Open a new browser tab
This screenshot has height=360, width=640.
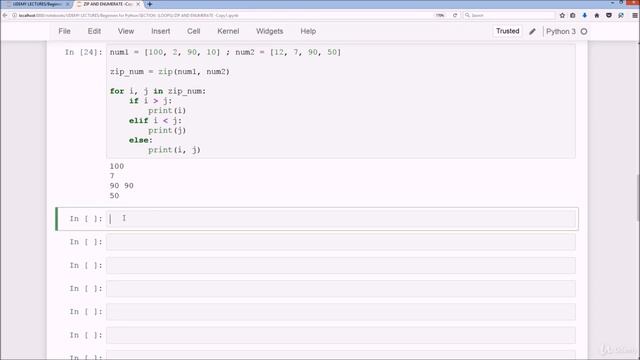(x=149, y=4)
